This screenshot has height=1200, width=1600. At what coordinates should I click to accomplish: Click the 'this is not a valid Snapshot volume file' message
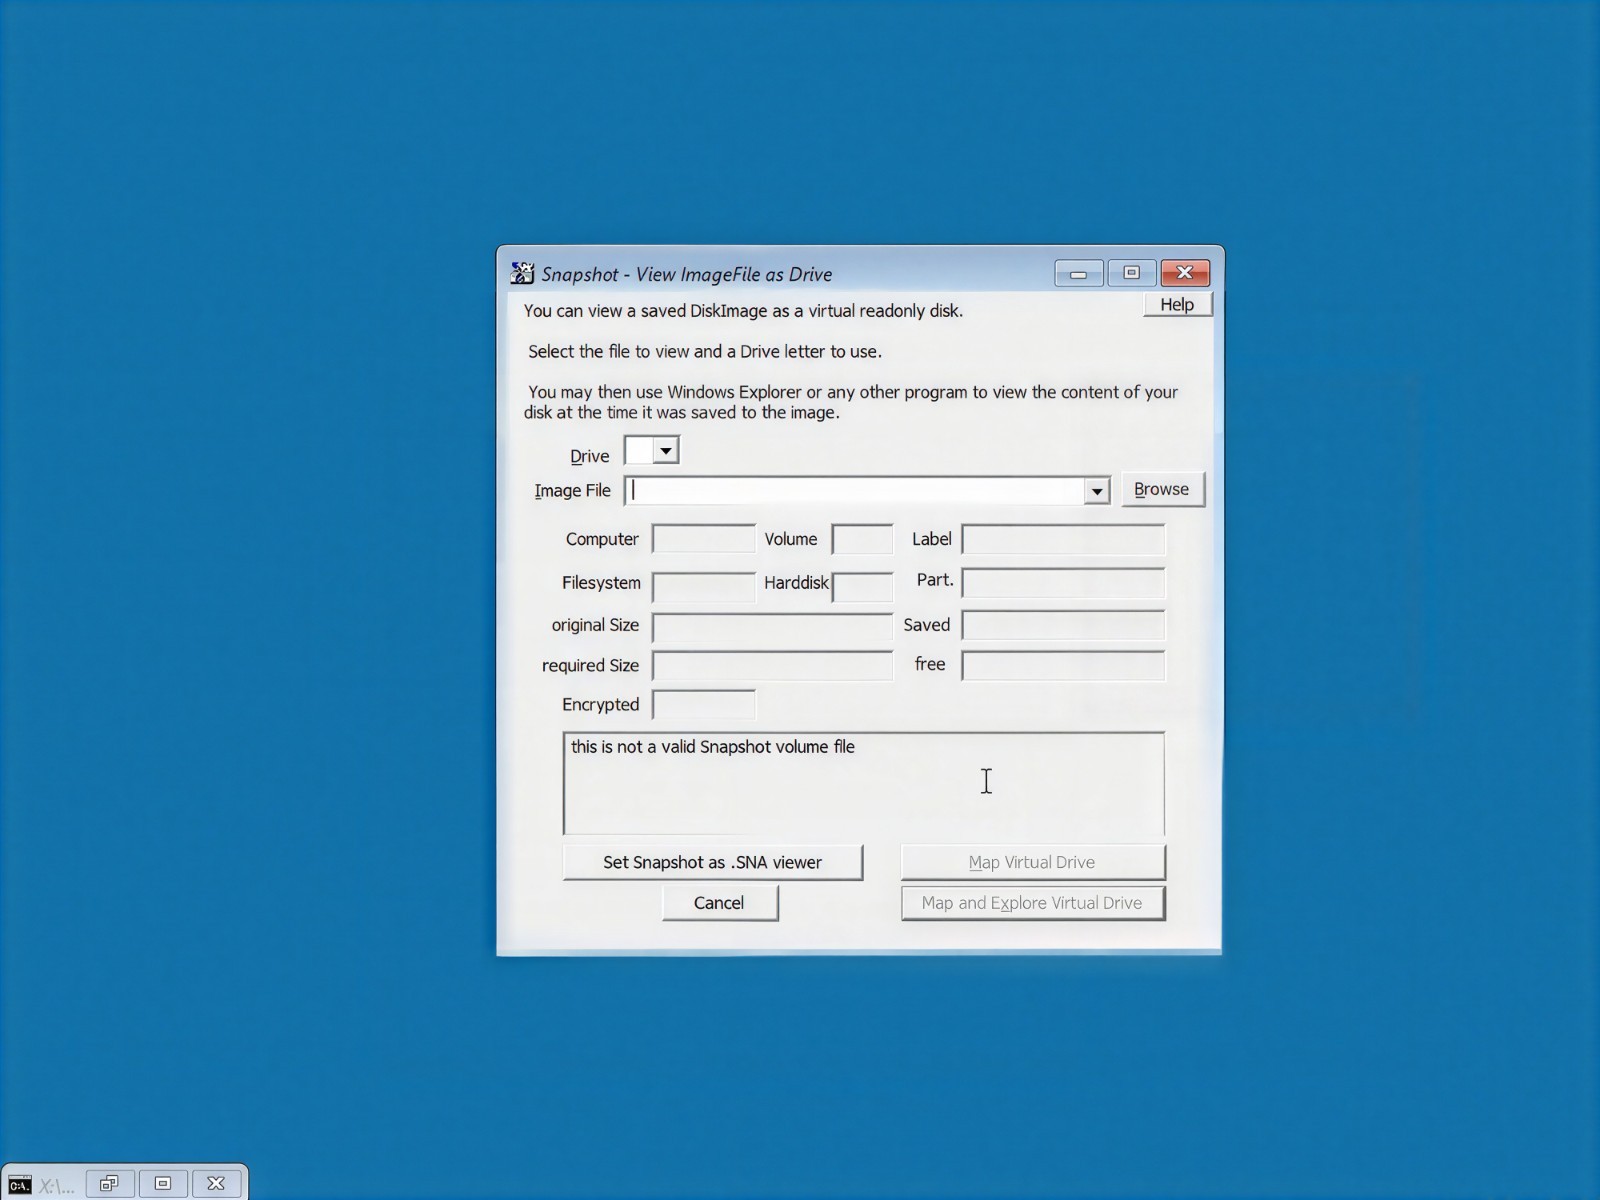713,747
